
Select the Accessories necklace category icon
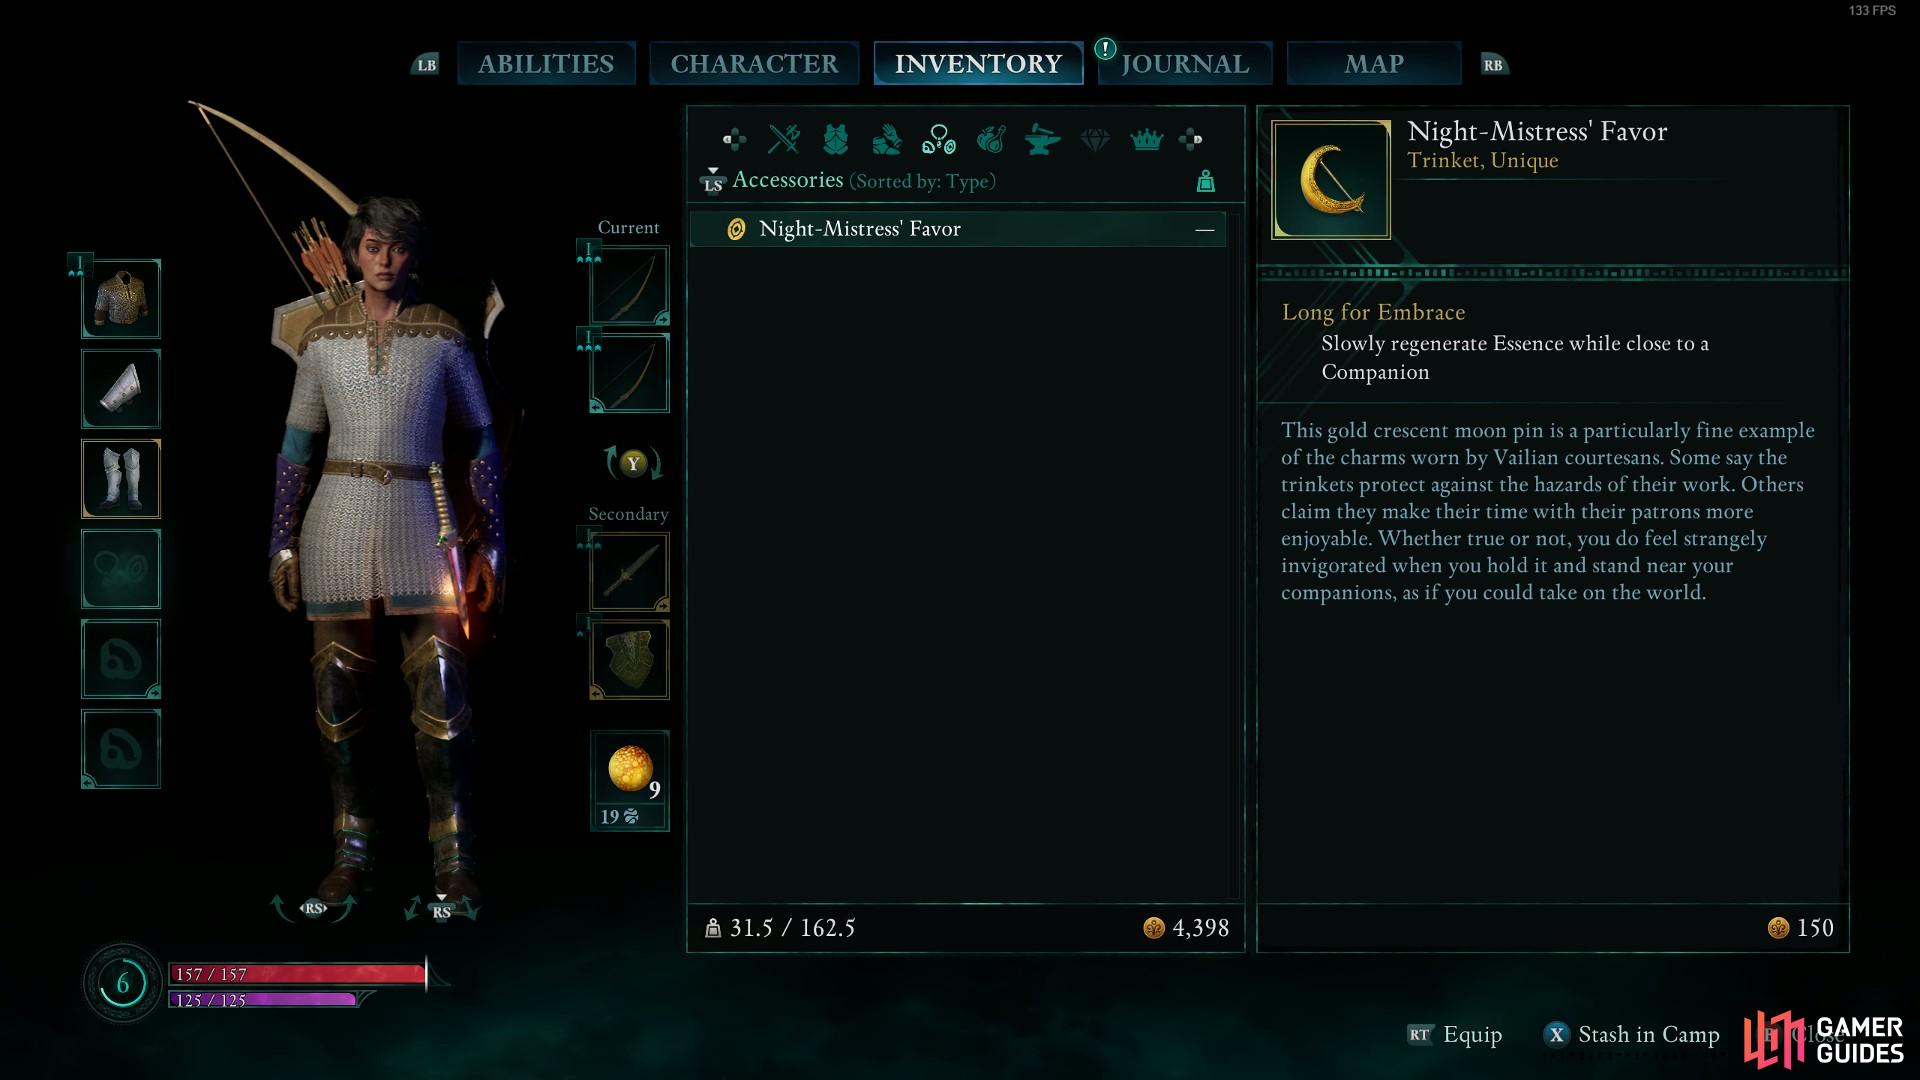[x=939, y=139]
